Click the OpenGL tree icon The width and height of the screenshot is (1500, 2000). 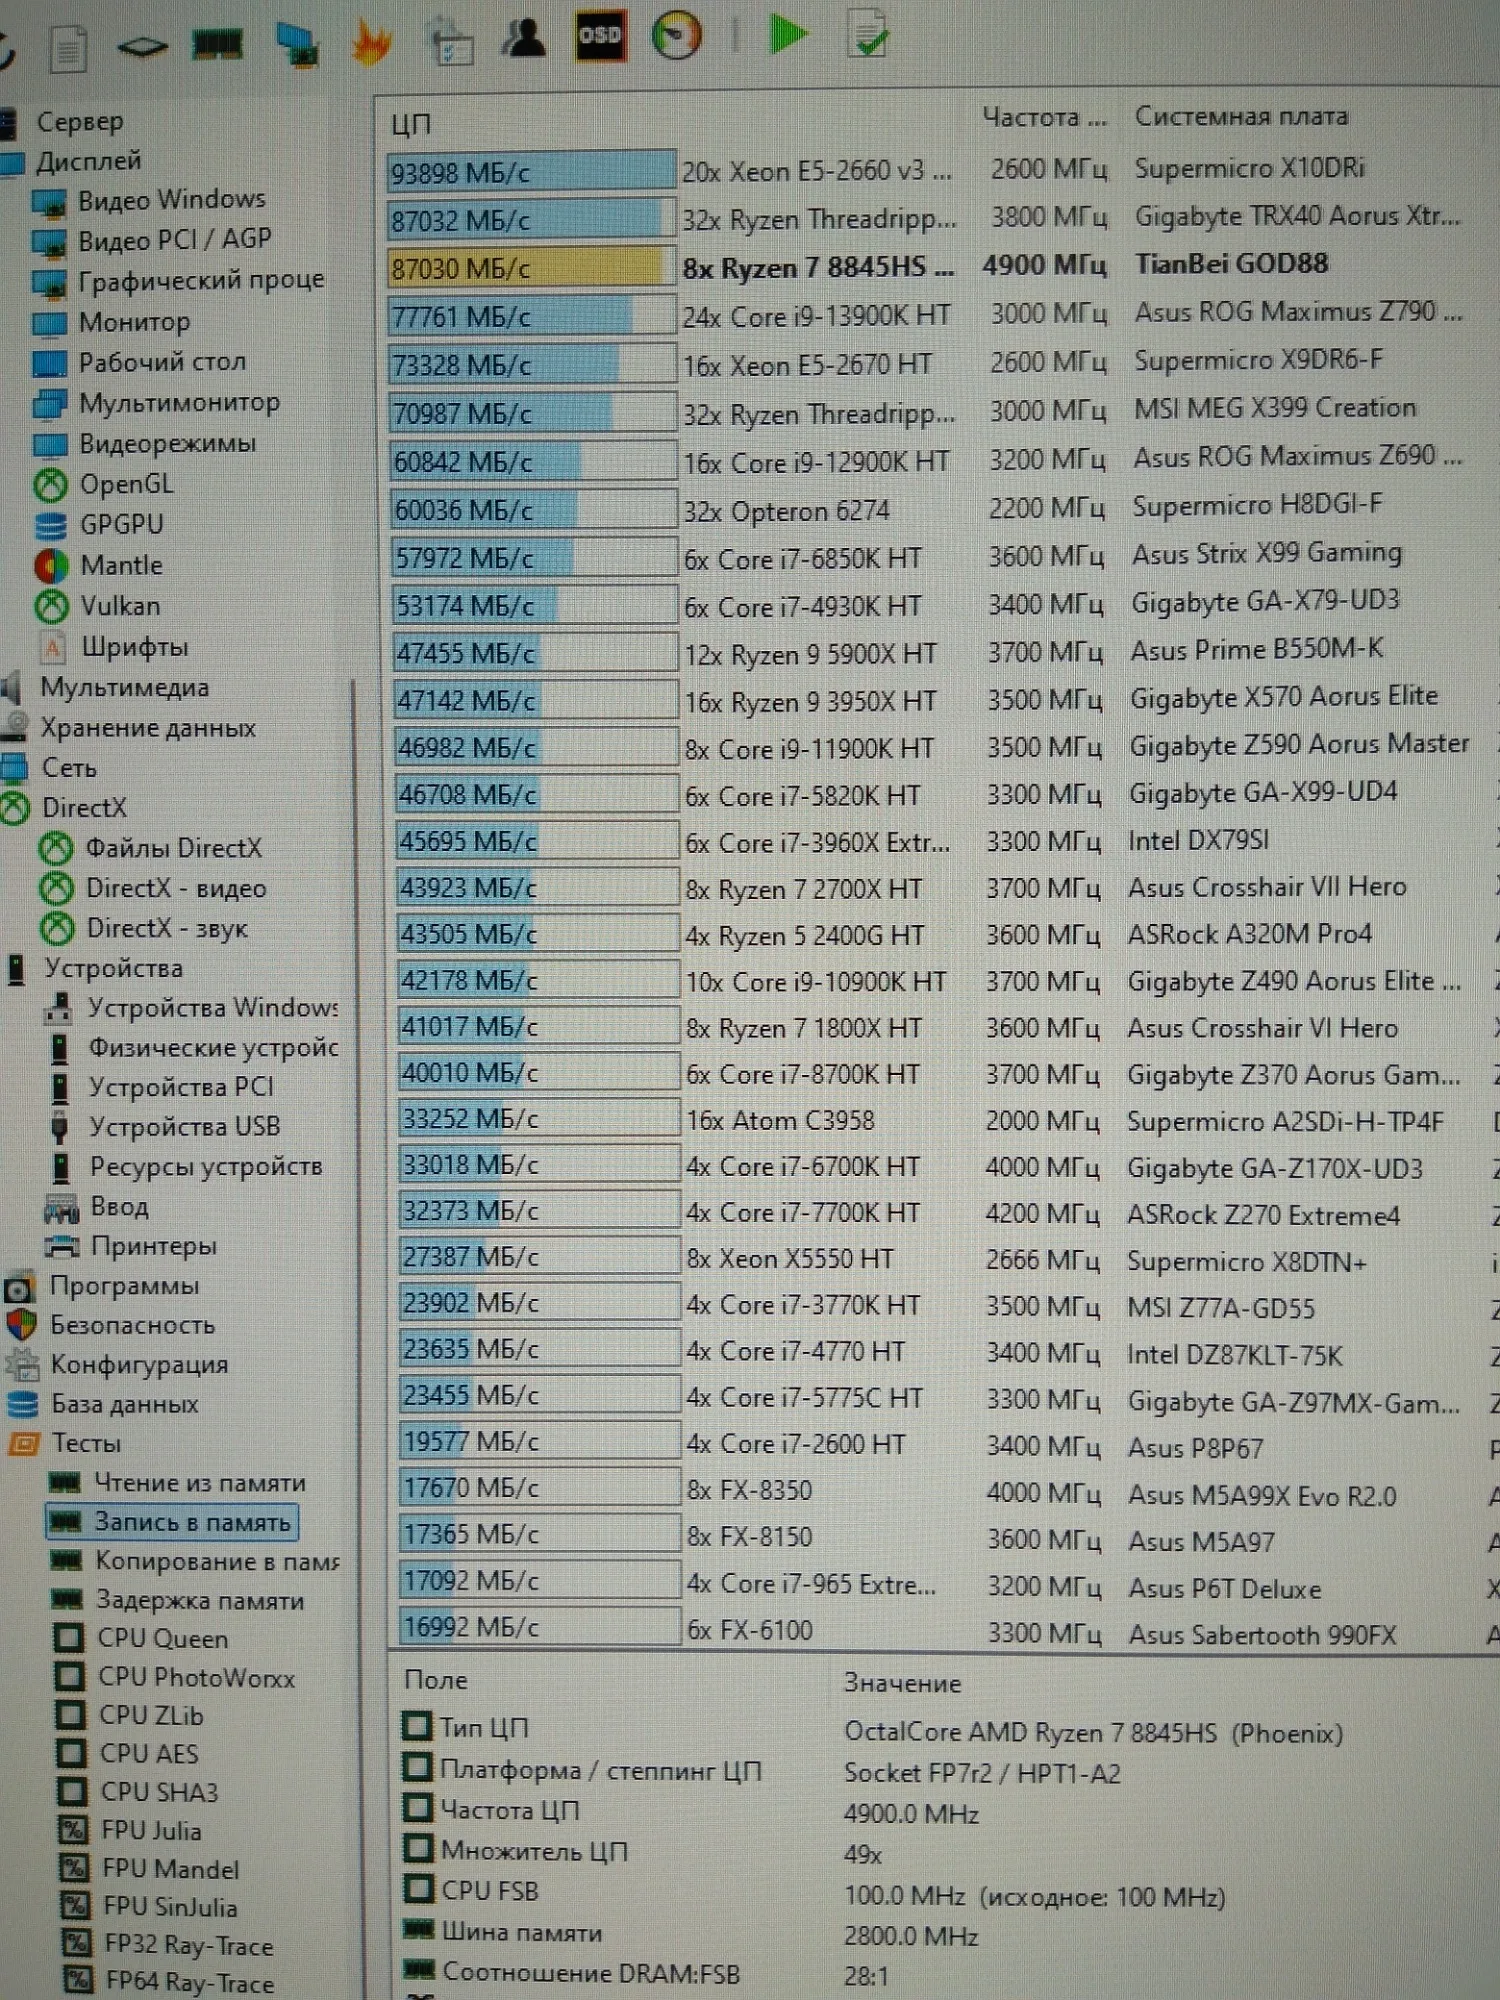50,485
